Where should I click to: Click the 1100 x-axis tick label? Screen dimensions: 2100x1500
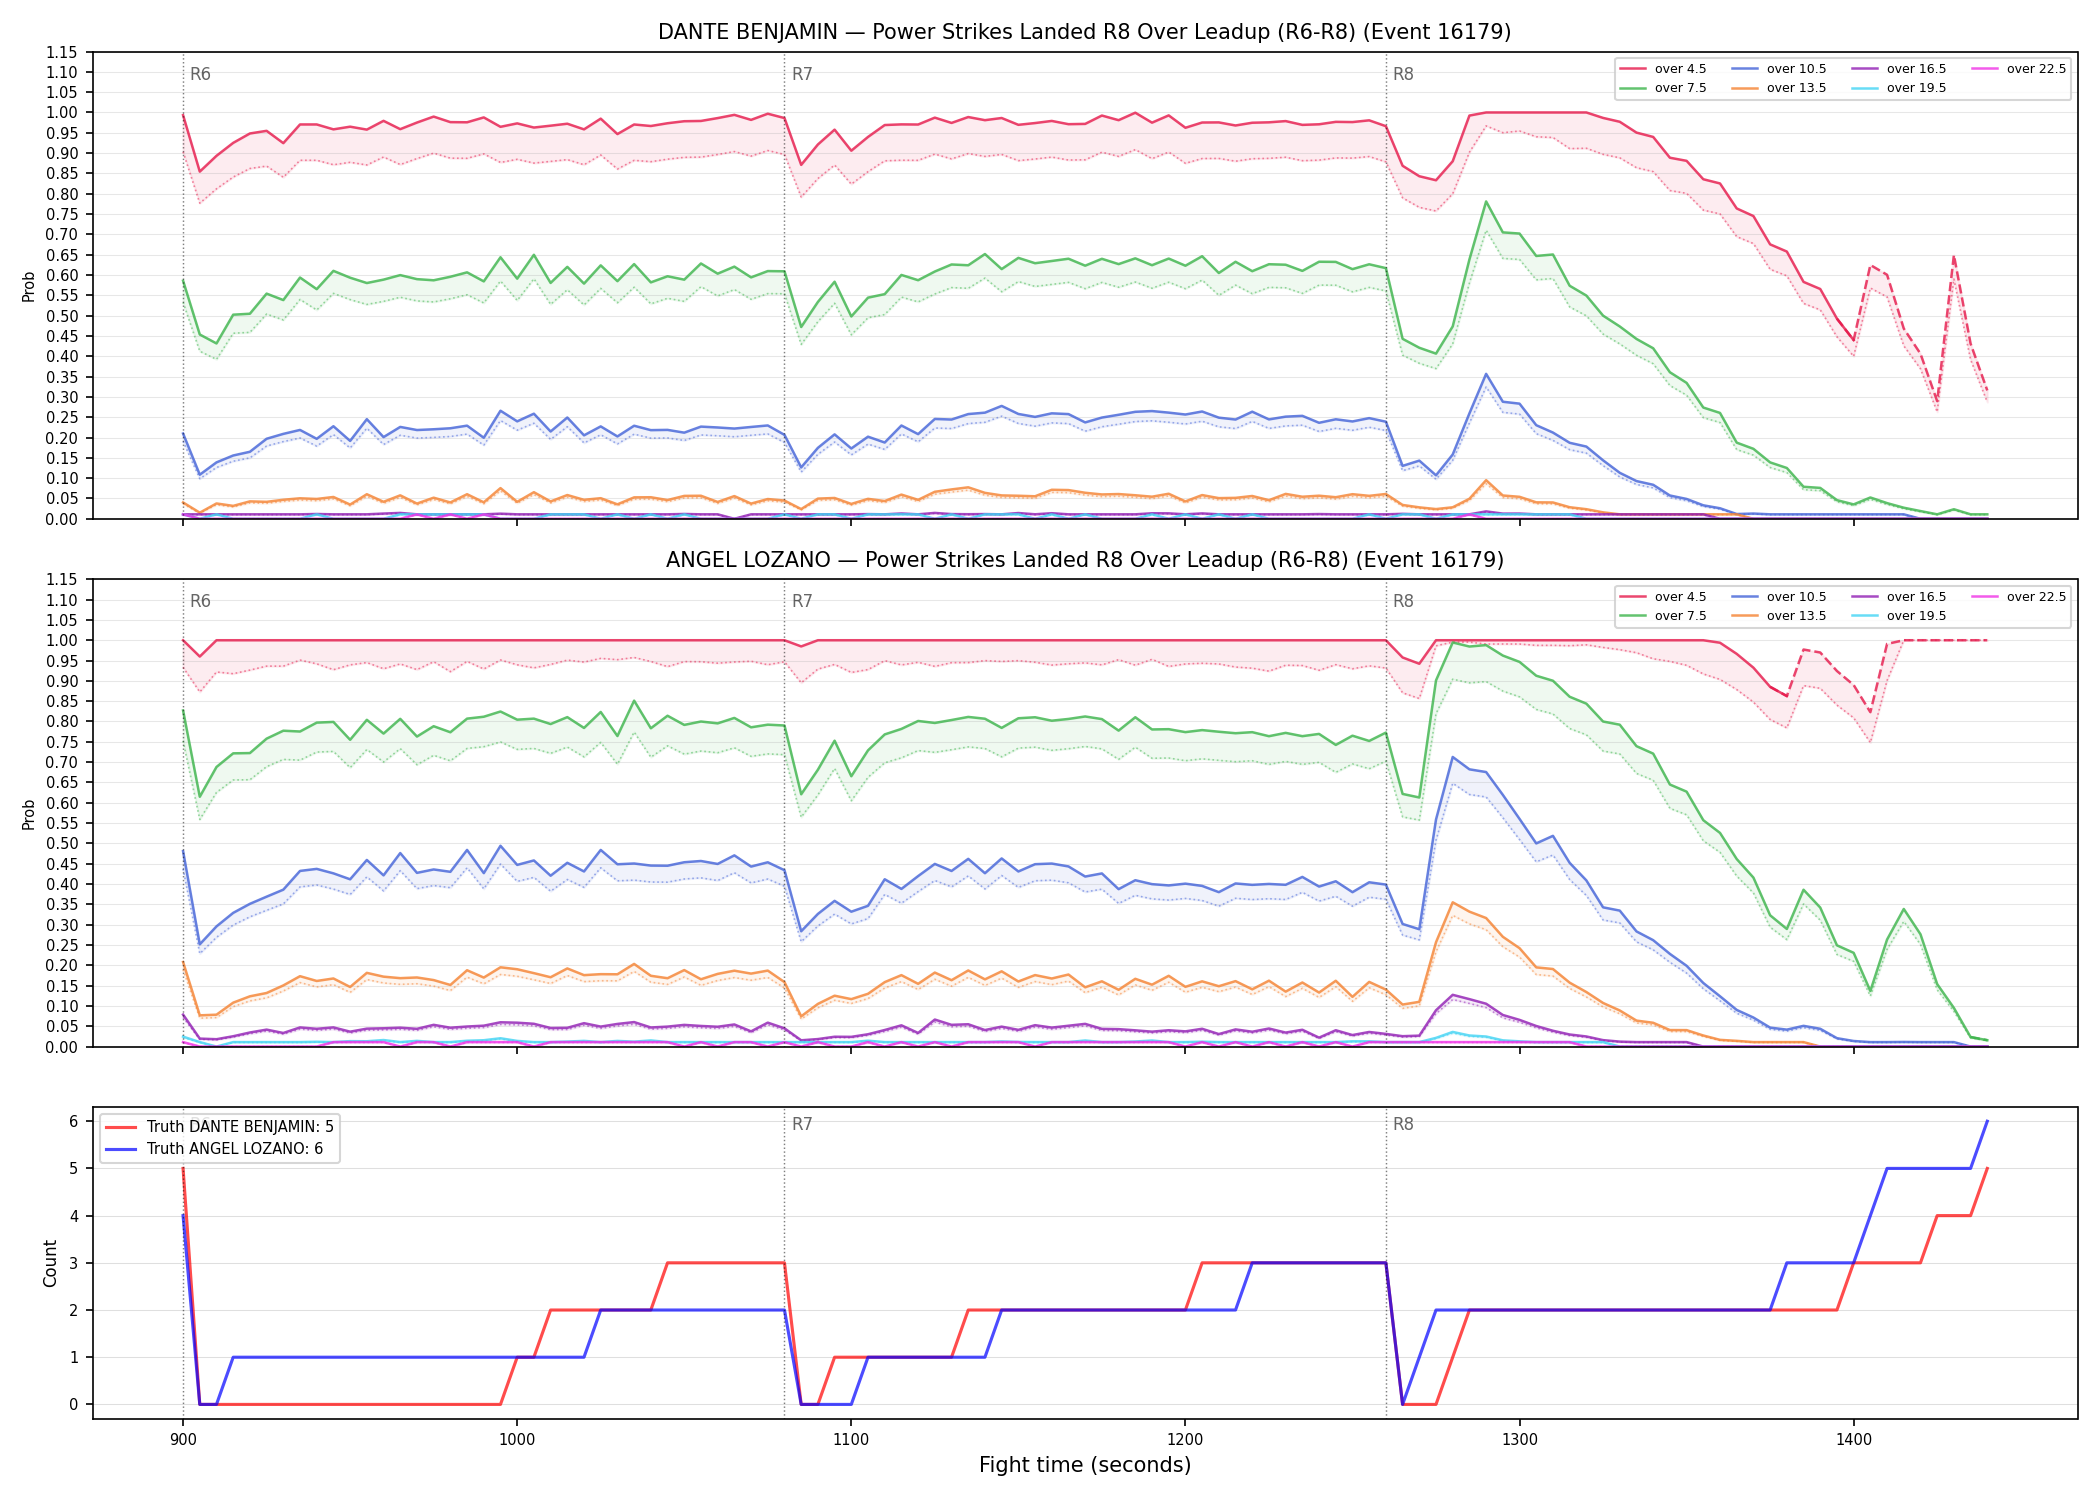point(851,1439)
